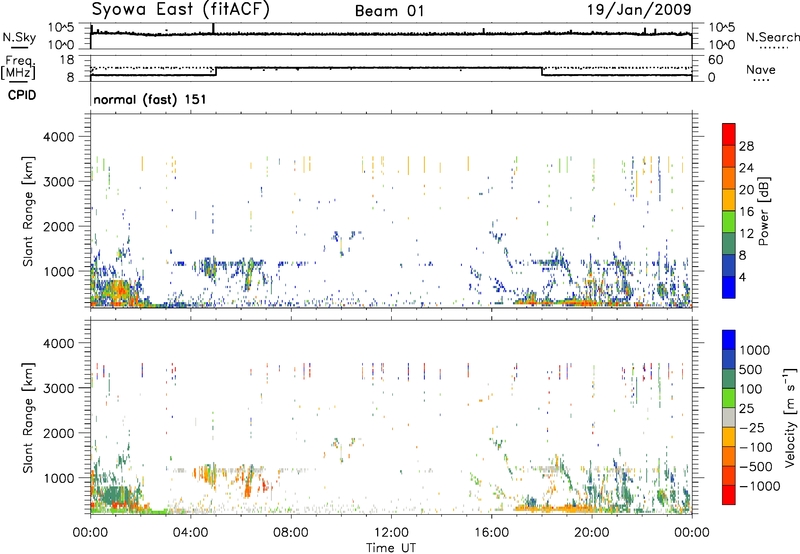This screenshot has width=800, height=554.
Task: Click the red top segment of Power color bar
Action: pyautogui.click(x=729, y=134)
